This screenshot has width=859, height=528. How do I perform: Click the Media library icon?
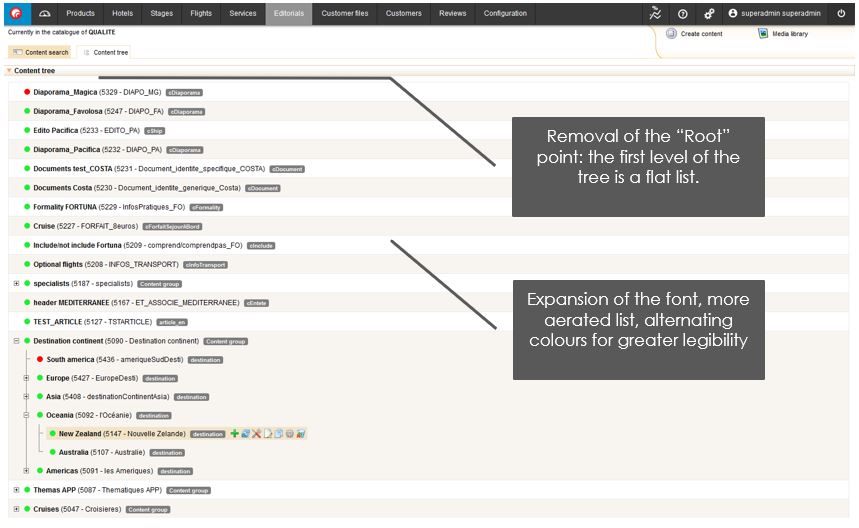tap(763, 33)
